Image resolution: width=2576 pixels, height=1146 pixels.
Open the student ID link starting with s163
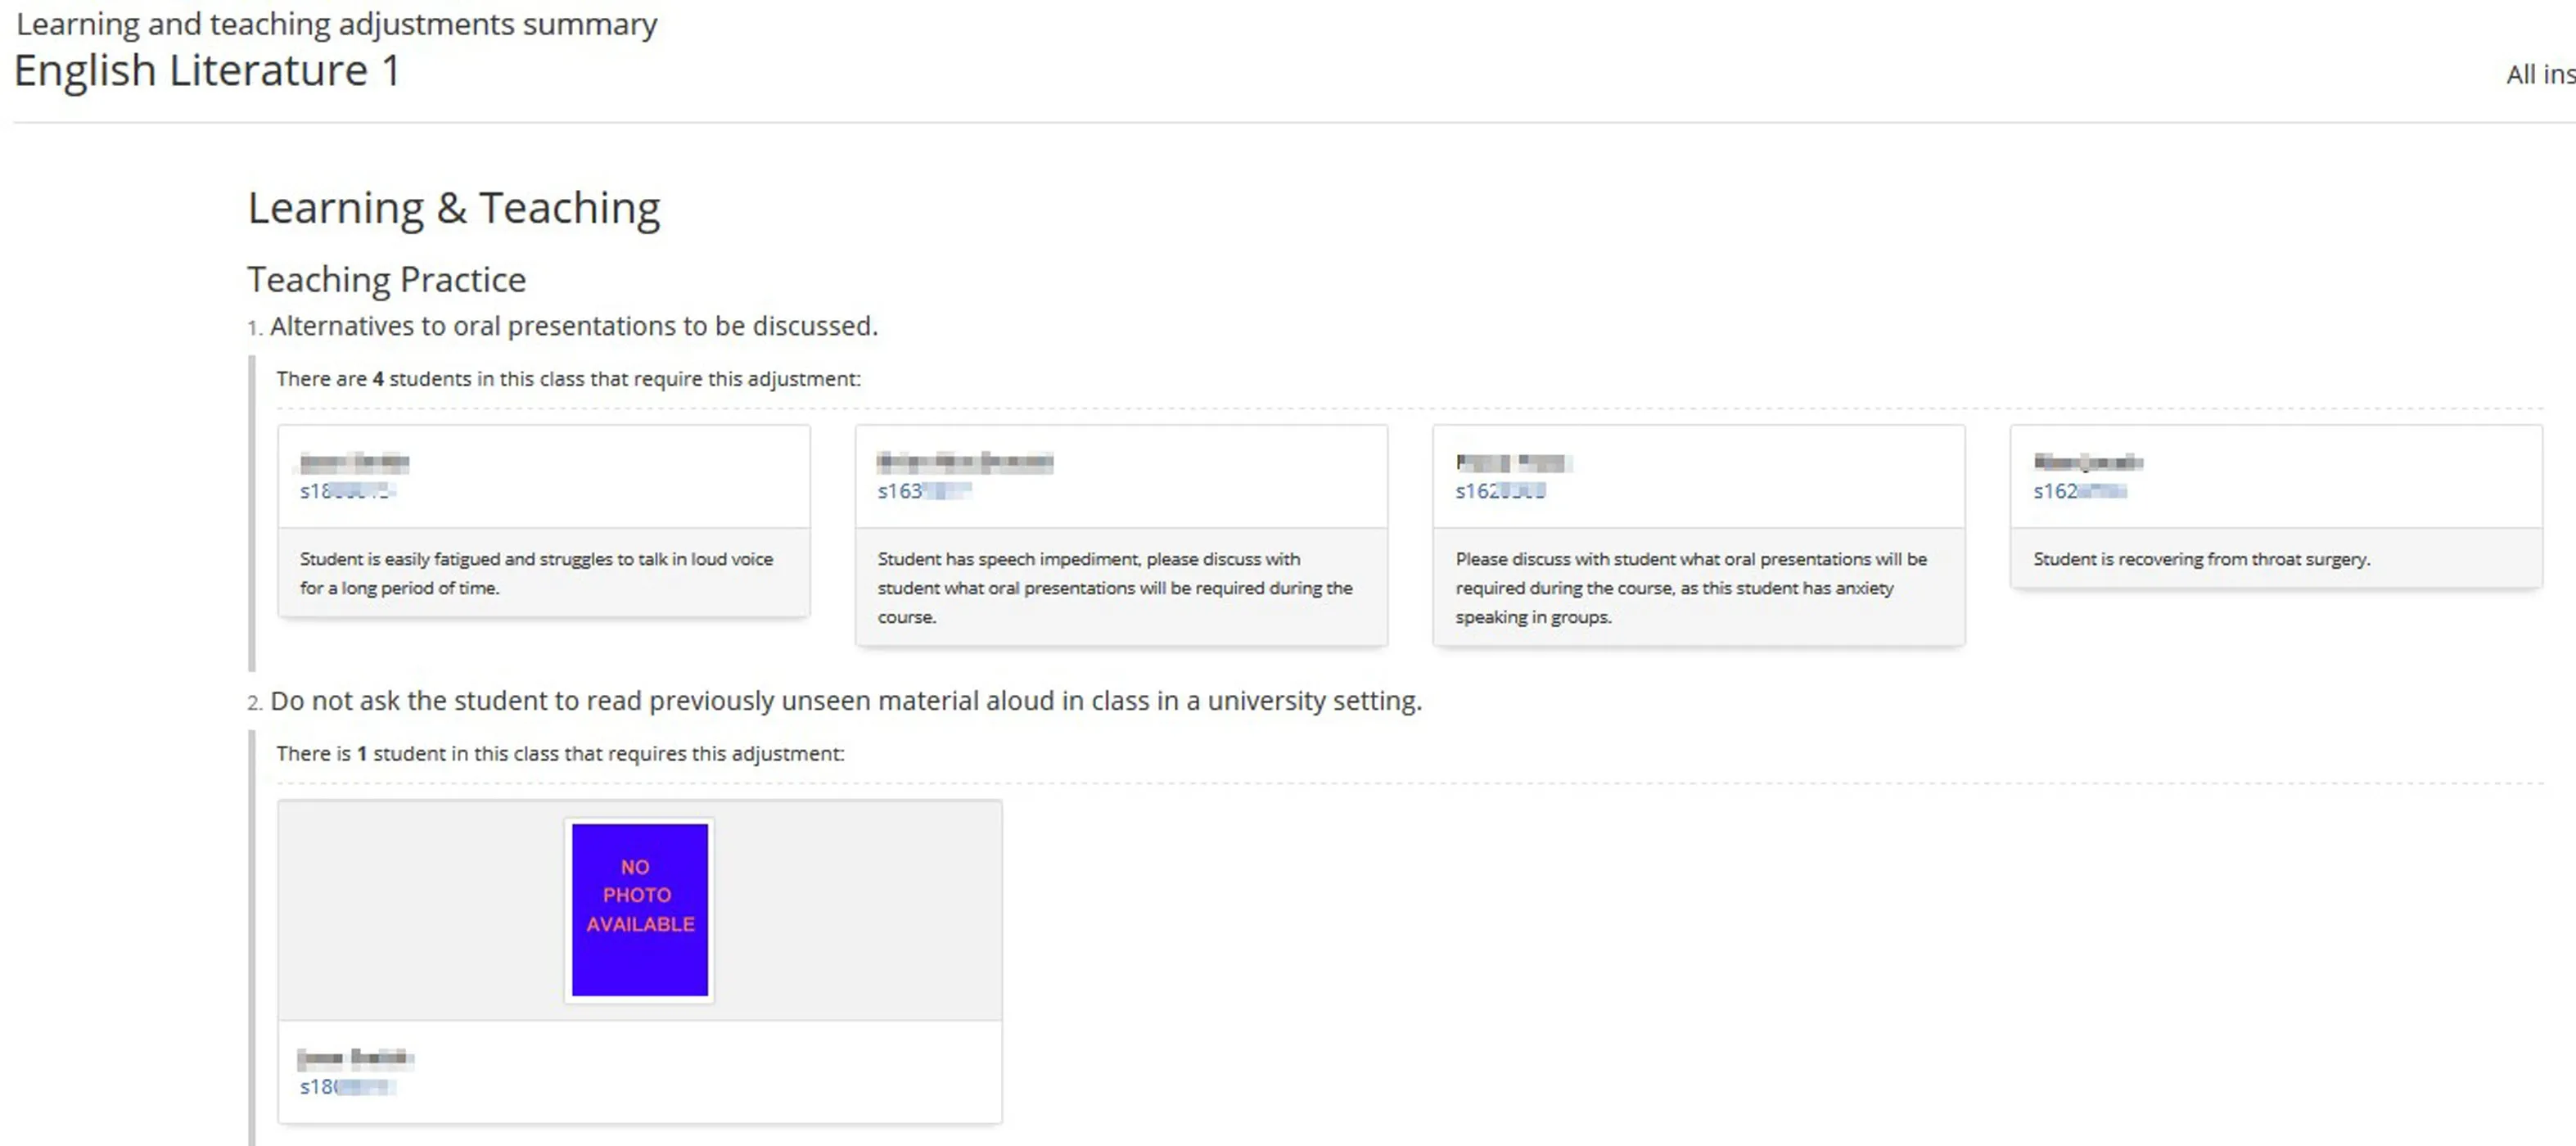923,491
